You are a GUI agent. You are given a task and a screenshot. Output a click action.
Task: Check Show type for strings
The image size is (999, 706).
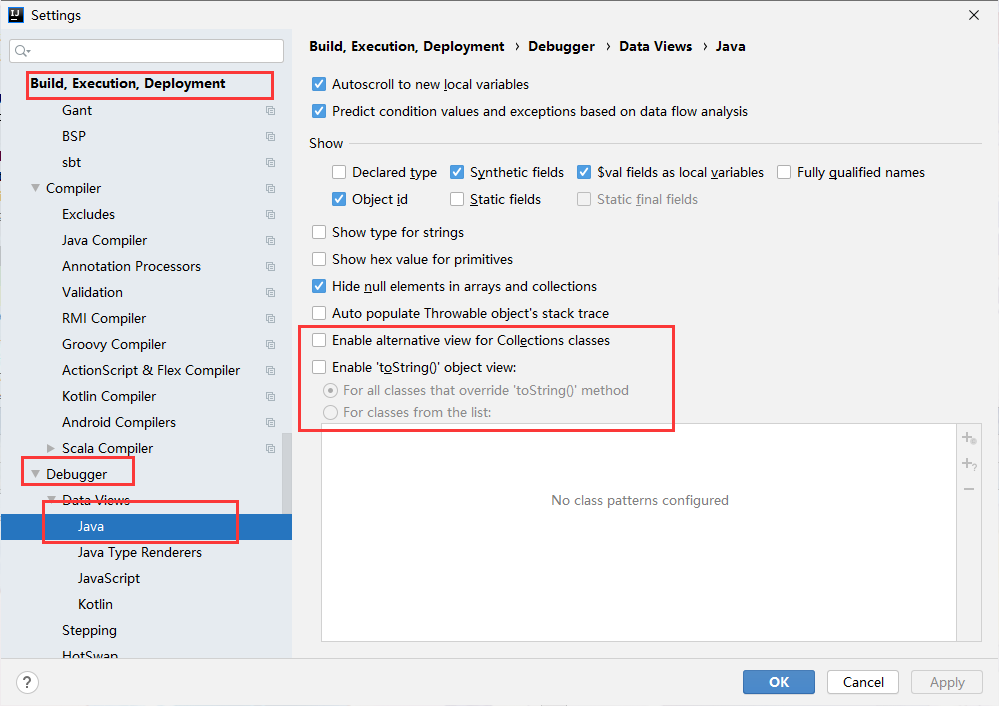319,233
